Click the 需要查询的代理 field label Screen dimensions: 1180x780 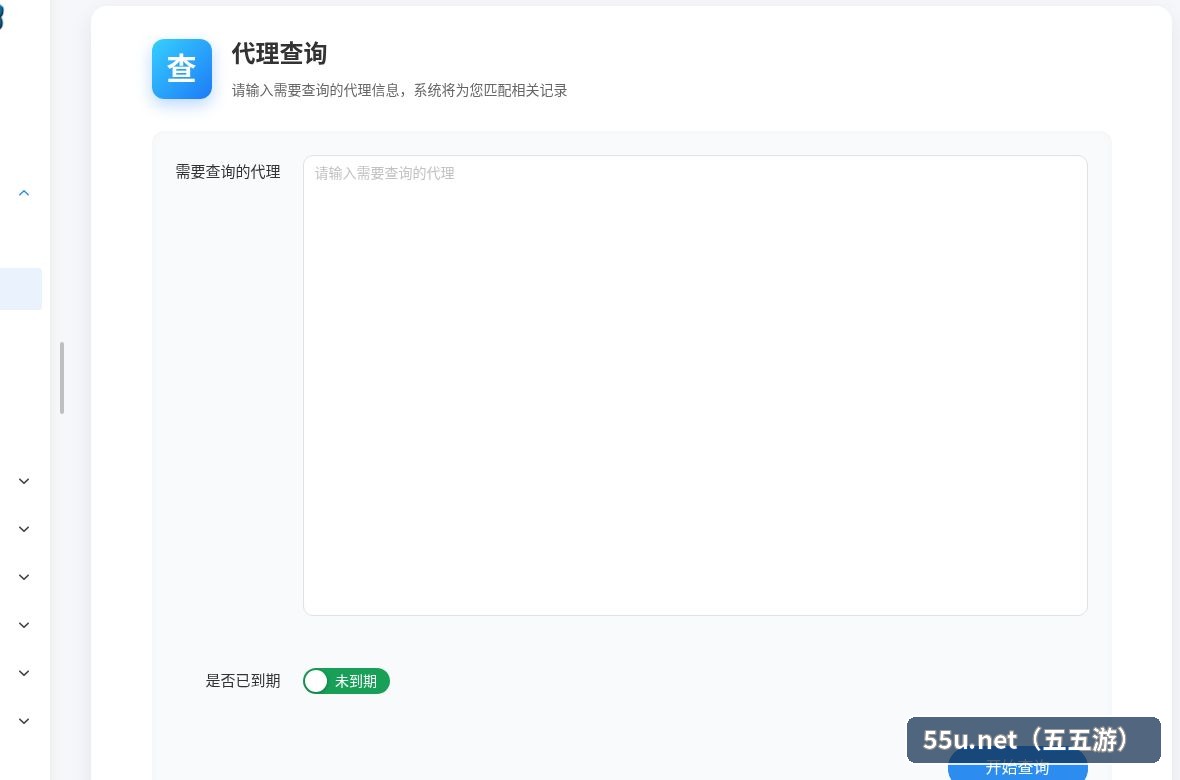228,172
